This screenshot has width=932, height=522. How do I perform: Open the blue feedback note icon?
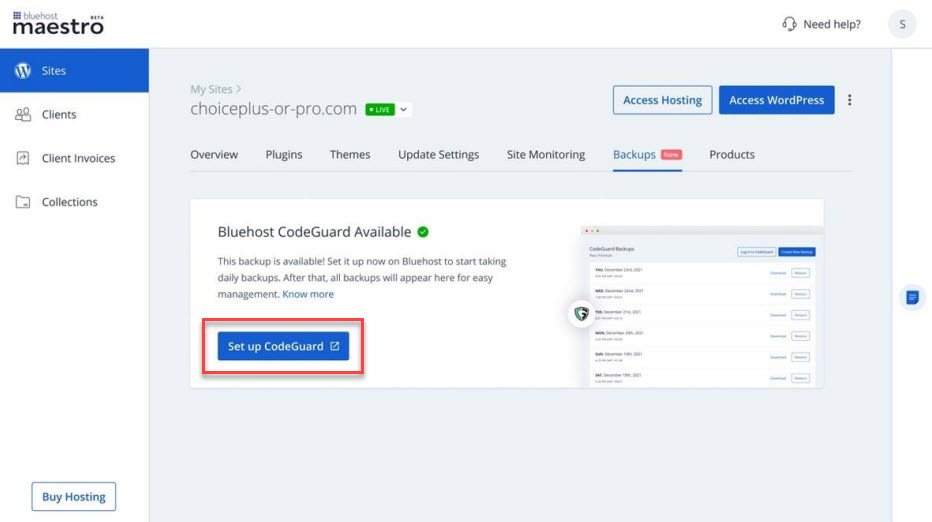912,297
